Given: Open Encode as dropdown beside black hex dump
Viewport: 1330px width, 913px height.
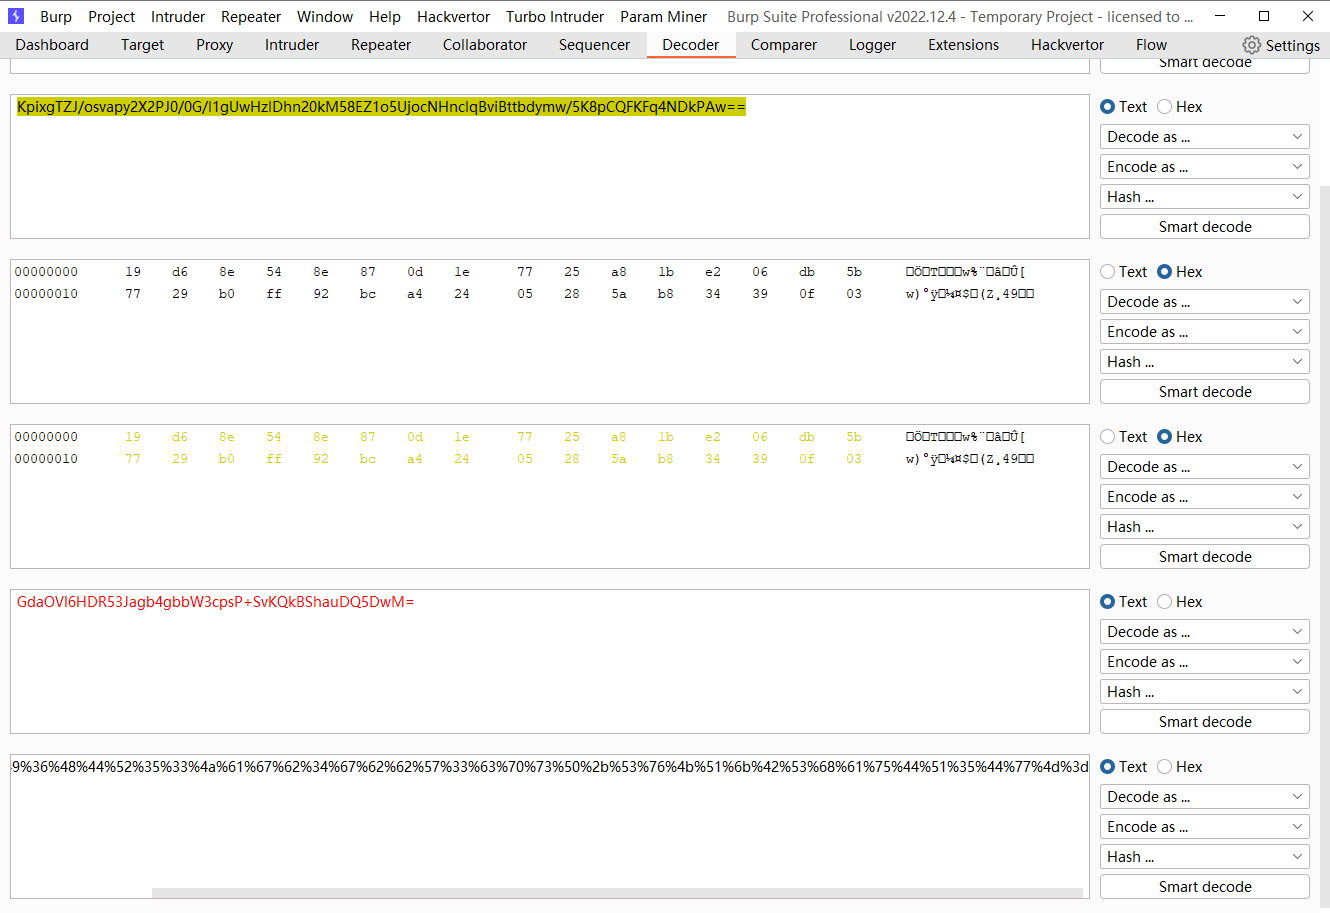Looking at the screenshot, I should (1205, 332).
